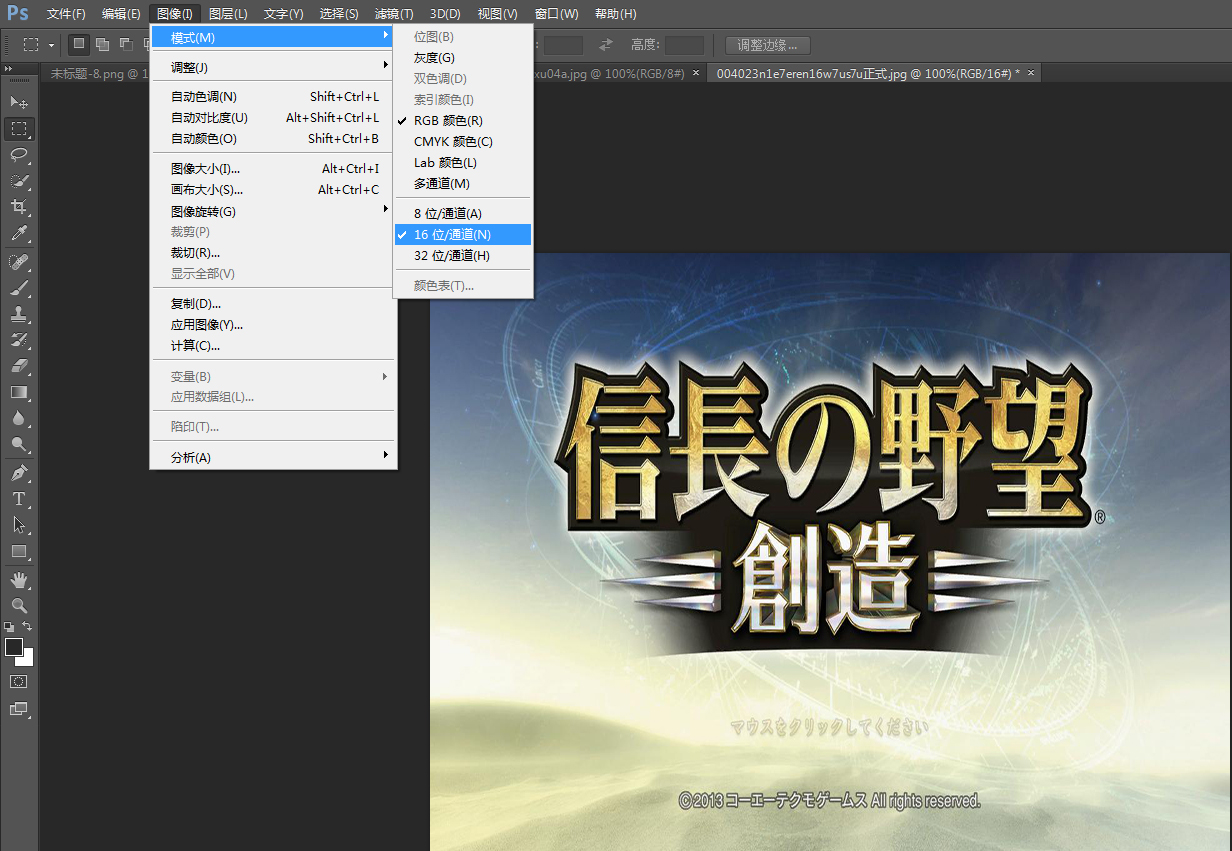Select the Crop tool
Screen dimensions: 1232x851
(19, 207)
